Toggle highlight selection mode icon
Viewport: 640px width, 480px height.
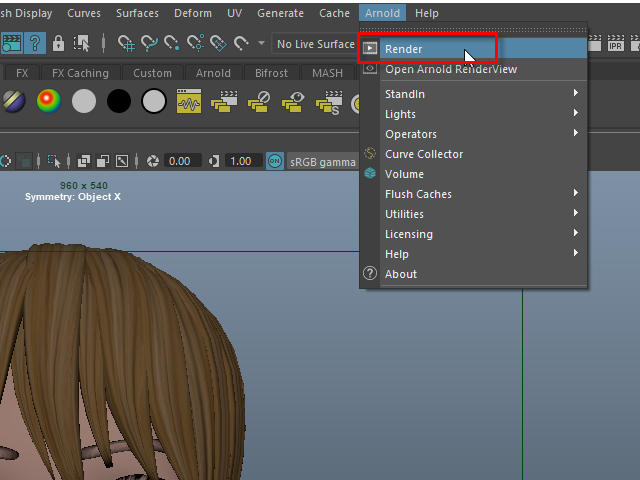coord(82,43)
